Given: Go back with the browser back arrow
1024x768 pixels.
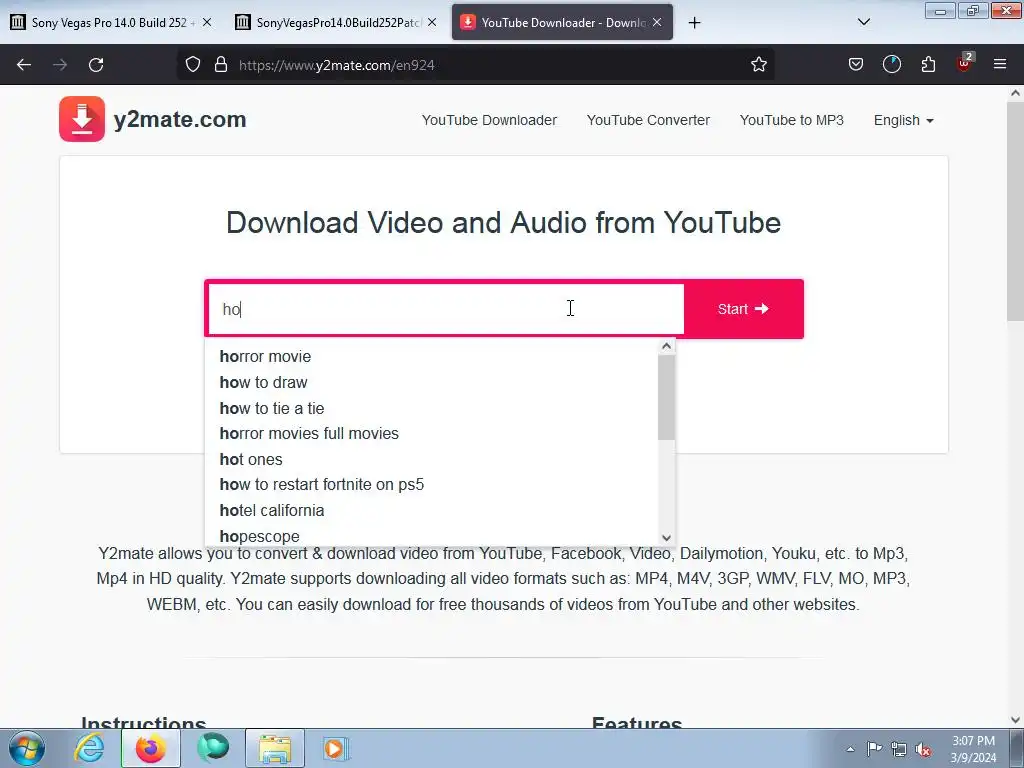Looking at the screenshot, I should tap(24, 65).
